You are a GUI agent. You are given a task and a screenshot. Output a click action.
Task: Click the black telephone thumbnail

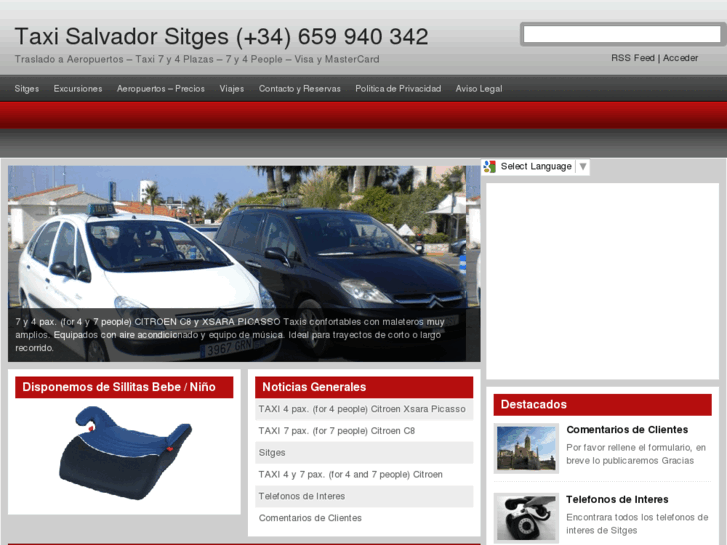click(x=526, y=518)
